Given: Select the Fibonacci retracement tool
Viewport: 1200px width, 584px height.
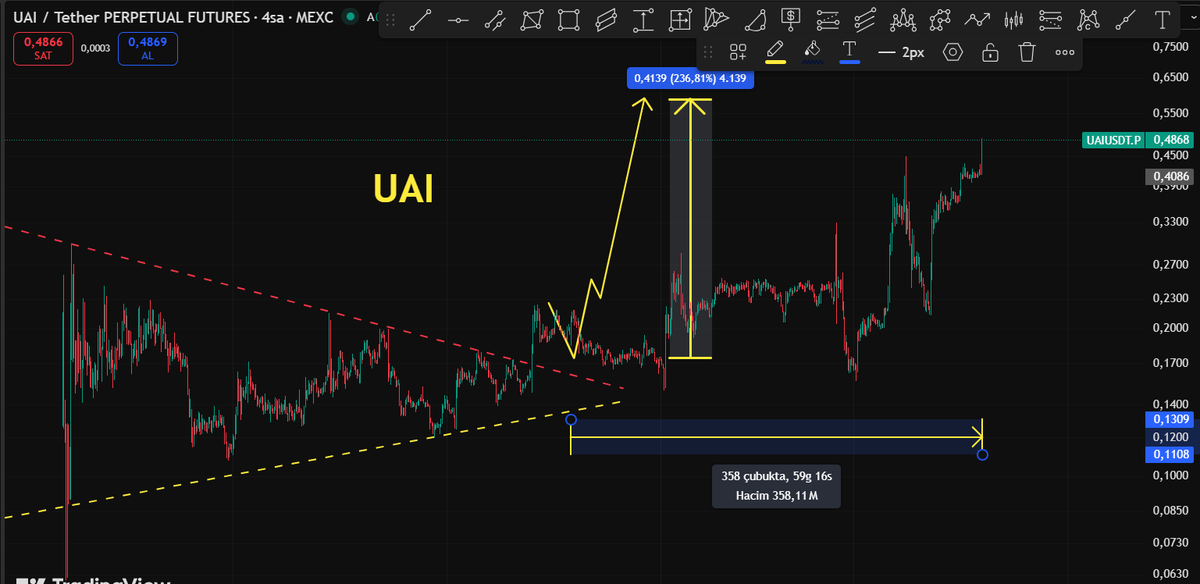Looking at the screenshot, I should point(828,19).
